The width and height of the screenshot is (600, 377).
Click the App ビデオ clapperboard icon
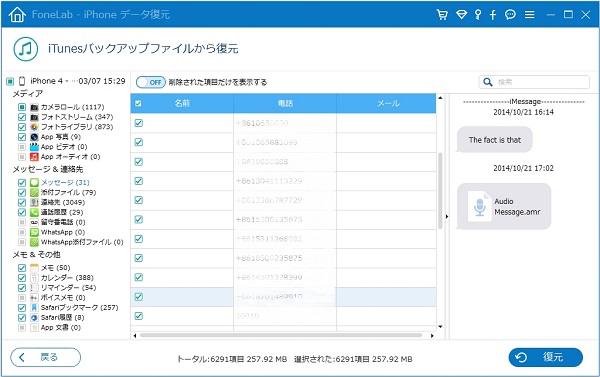click(x=34, y=147)
